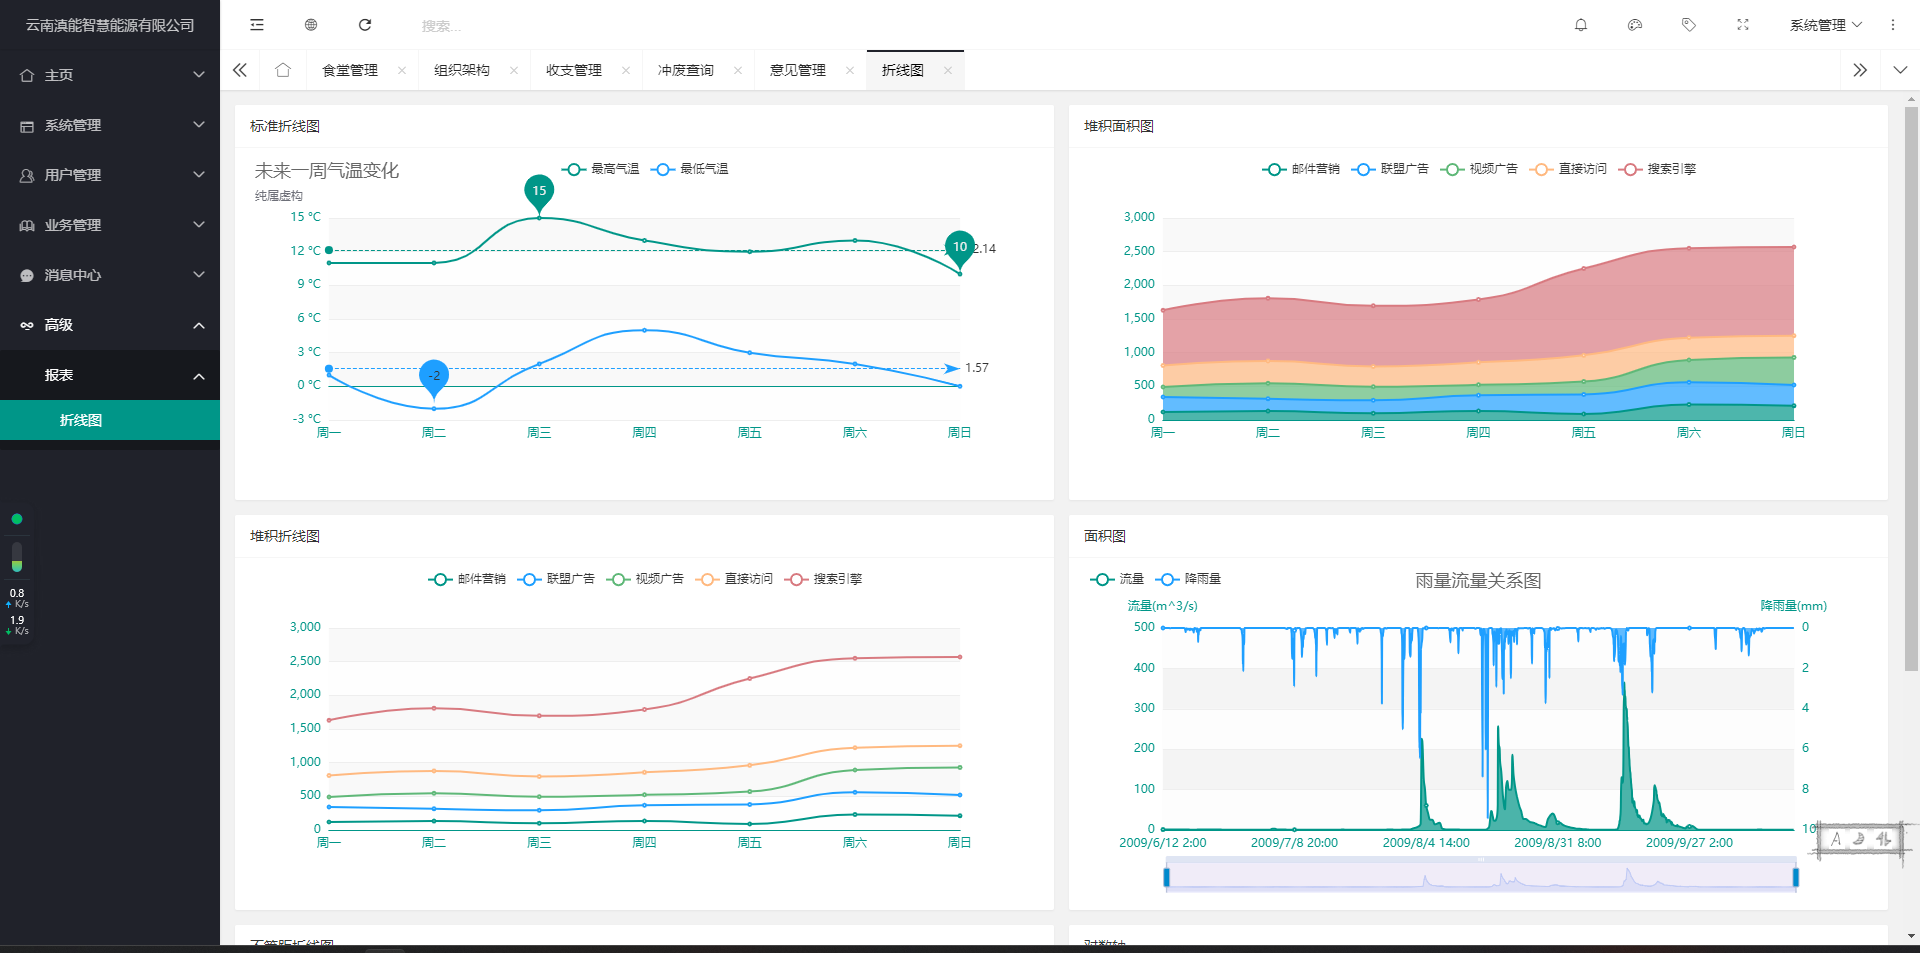Close the 冲废查询 tab
Screen dimensions: 1920x953
[738, 70]
